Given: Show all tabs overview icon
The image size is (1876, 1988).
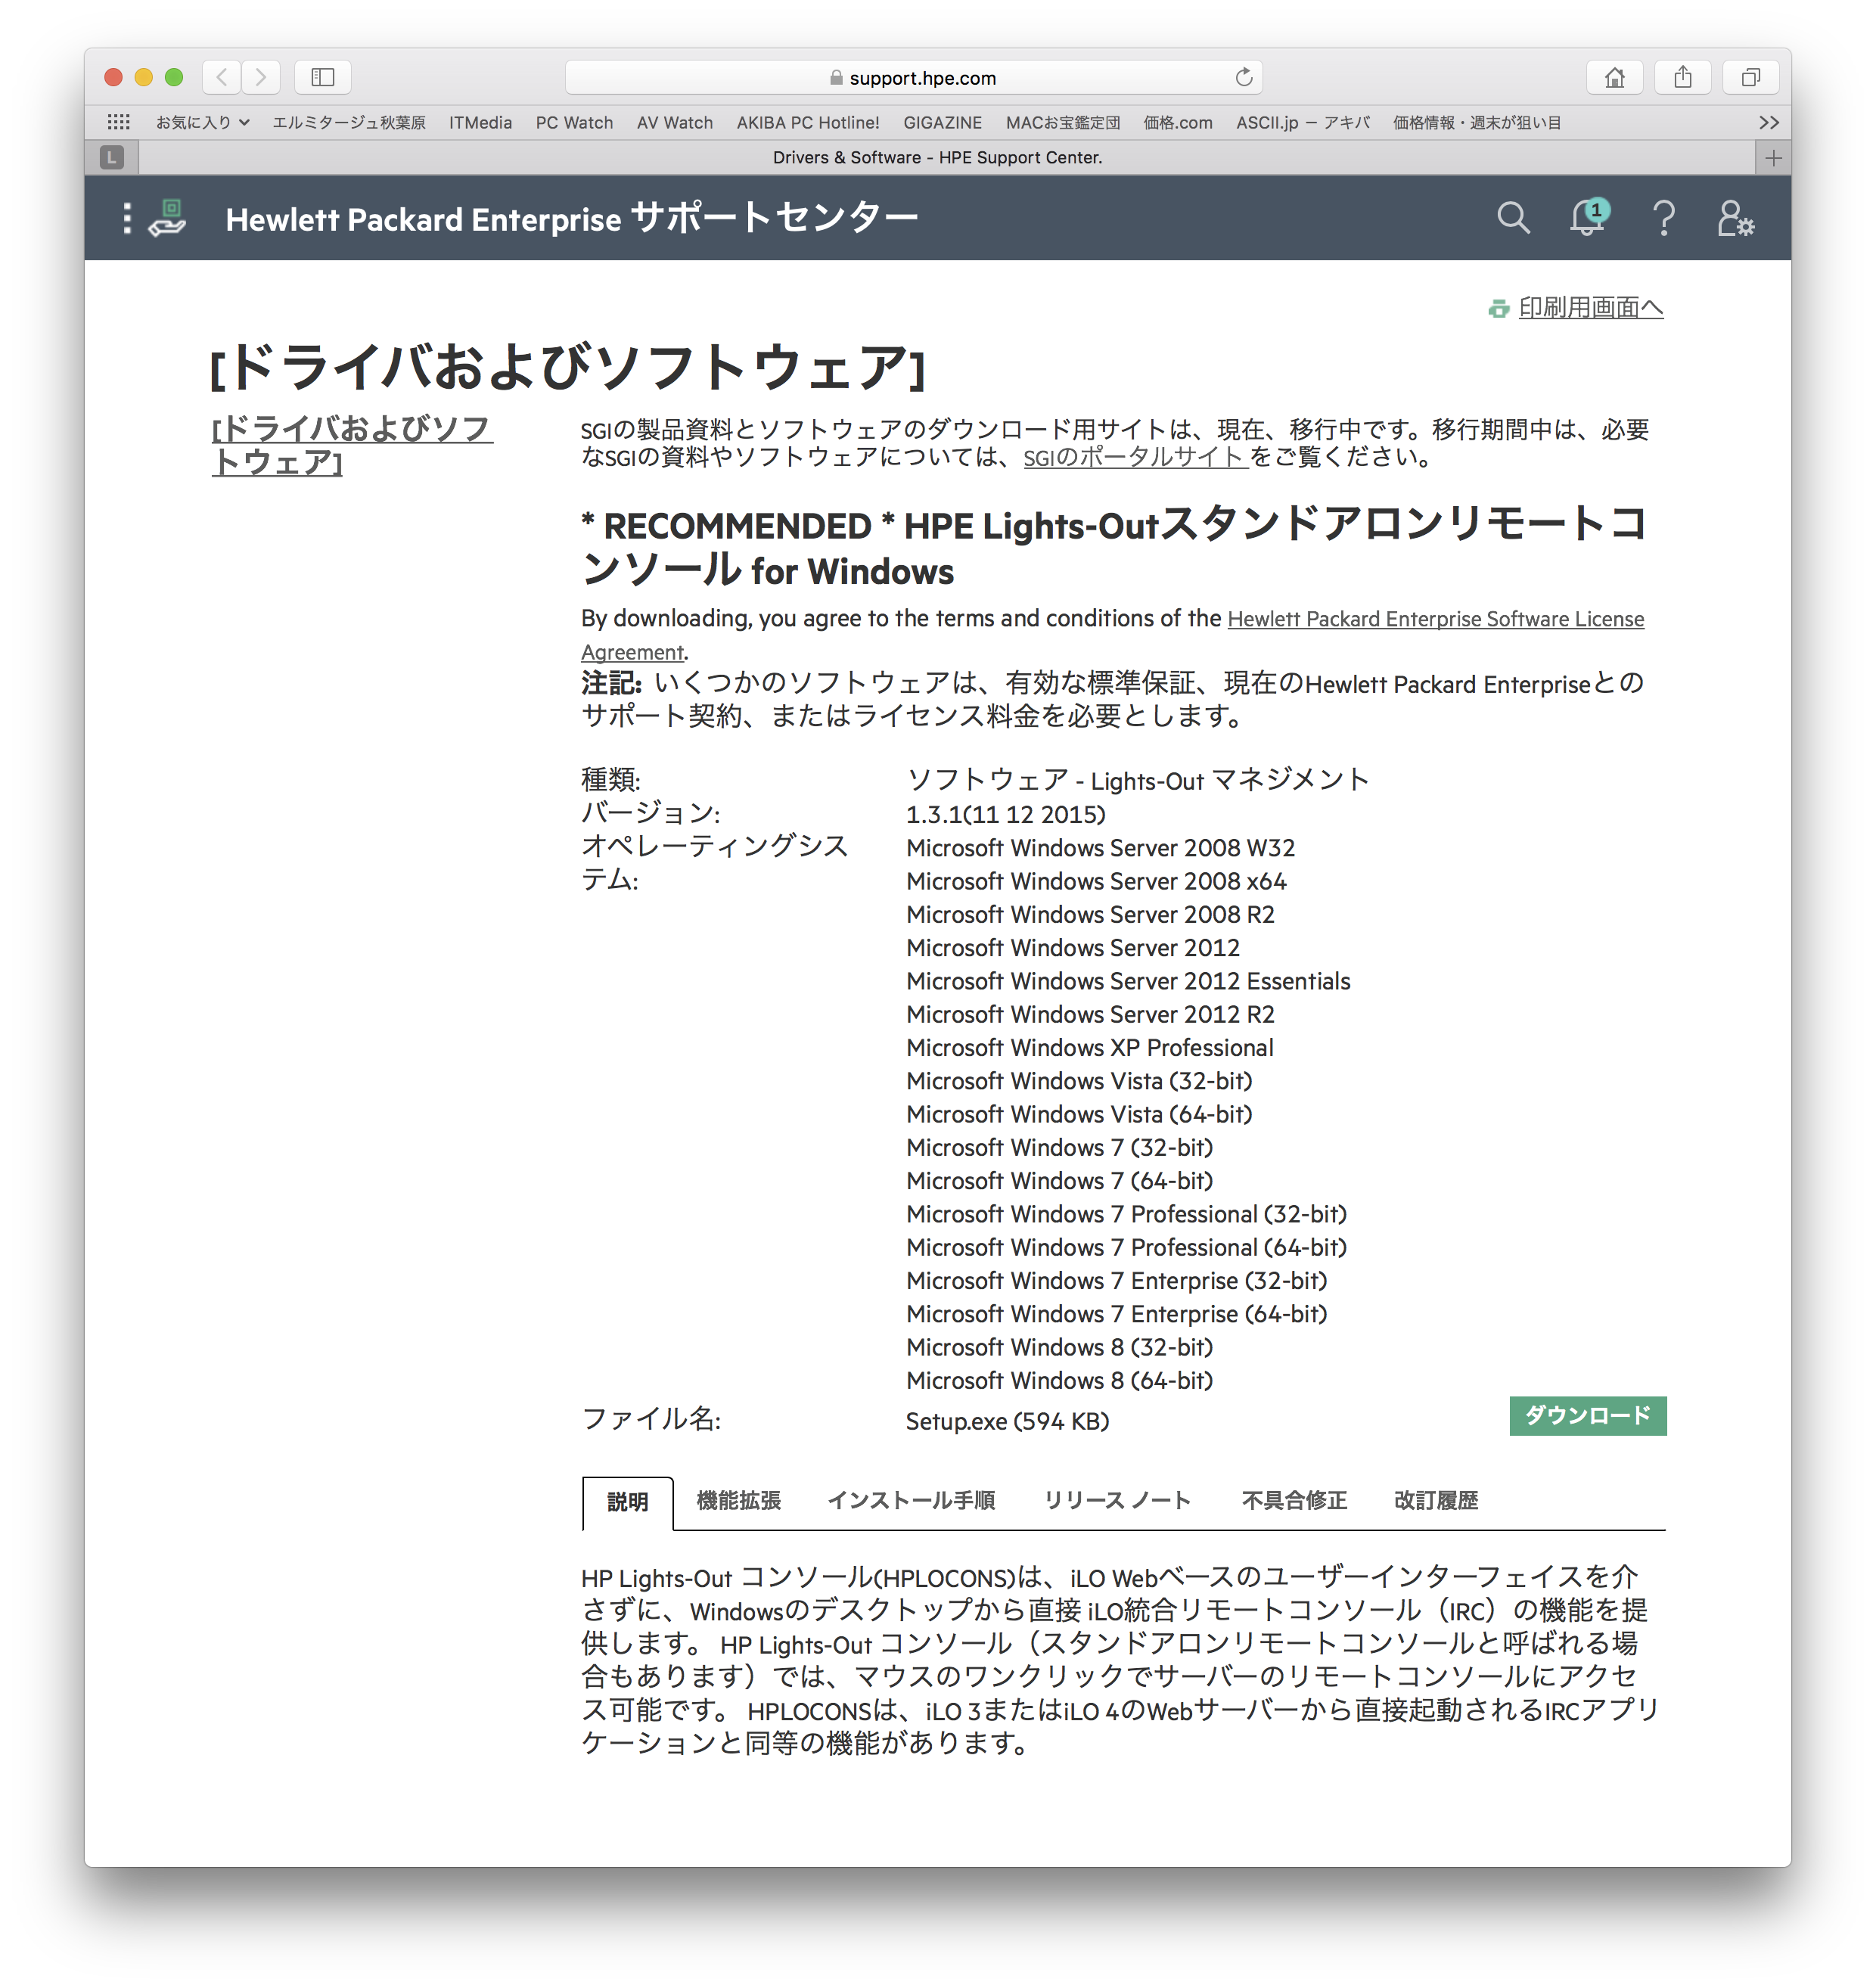Looking at the screenshot, I should [x=1750, y=77].
